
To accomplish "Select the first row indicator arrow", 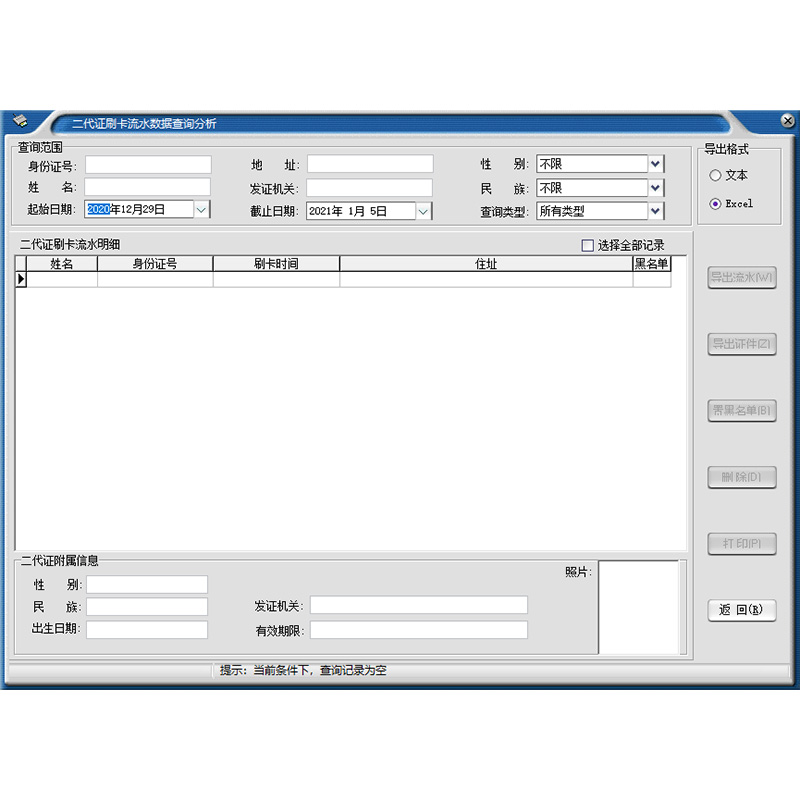I will click(21, 280).
